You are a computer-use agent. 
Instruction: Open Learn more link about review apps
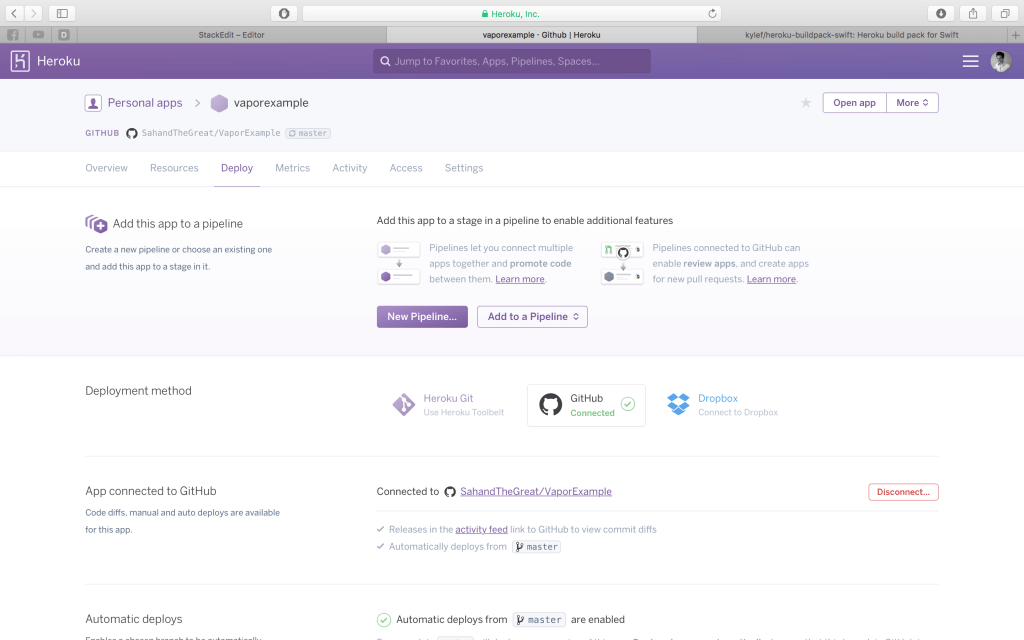(x=771, y=279)
